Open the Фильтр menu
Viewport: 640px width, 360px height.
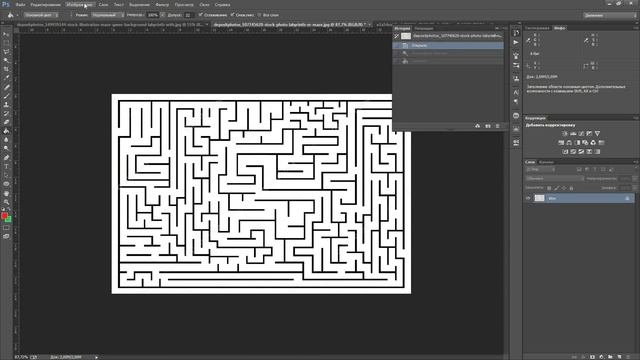click(162, 4)
